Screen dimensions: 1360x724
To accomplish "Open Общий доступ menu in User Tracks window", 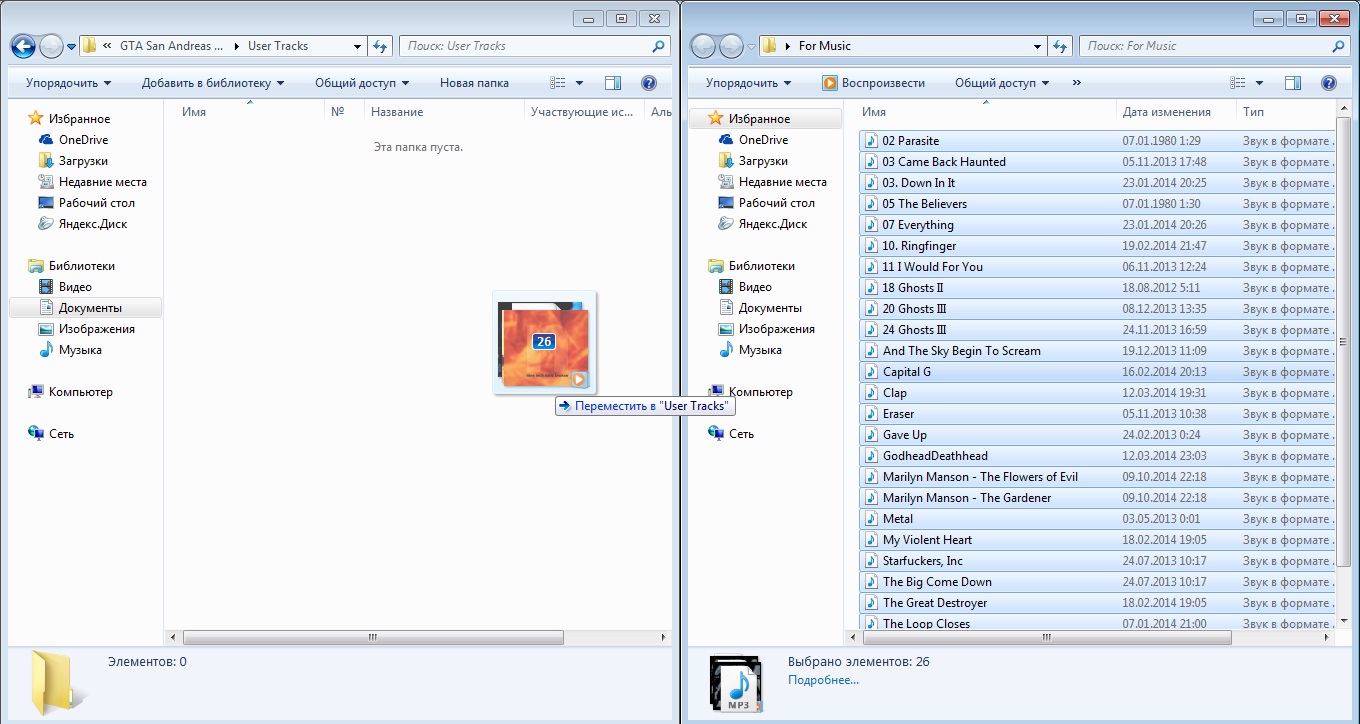I will click(362, 83).
